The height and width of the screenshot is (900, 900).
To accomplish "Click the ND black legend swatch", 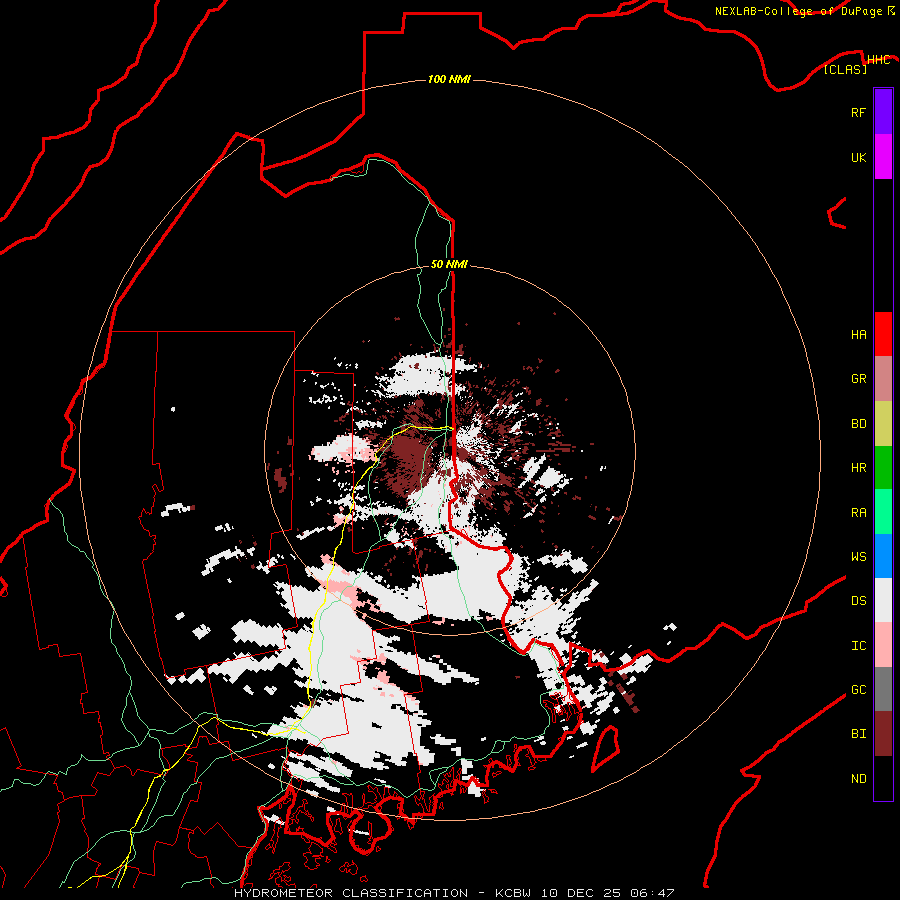I will tap(883, 778).
